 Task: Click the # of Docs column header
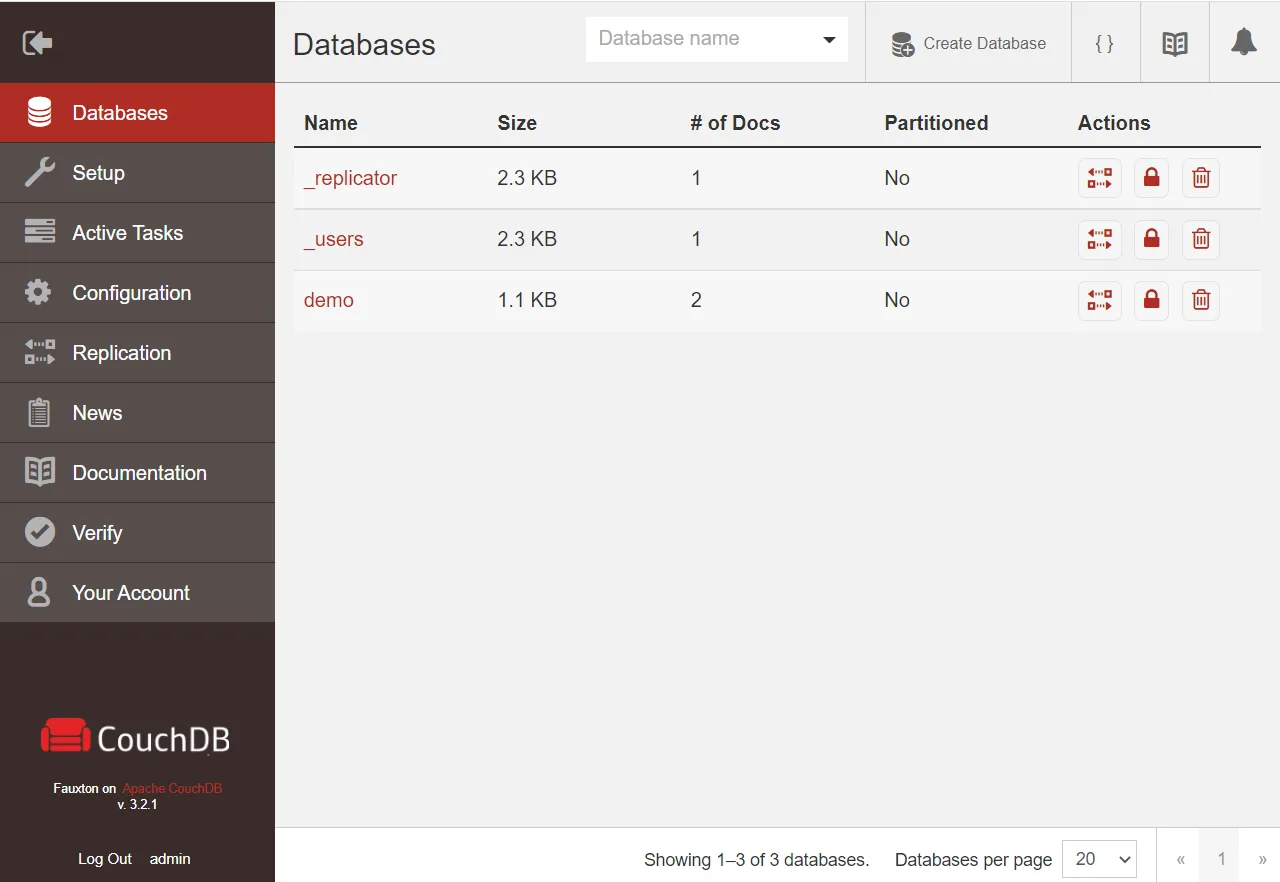[735, 123]
